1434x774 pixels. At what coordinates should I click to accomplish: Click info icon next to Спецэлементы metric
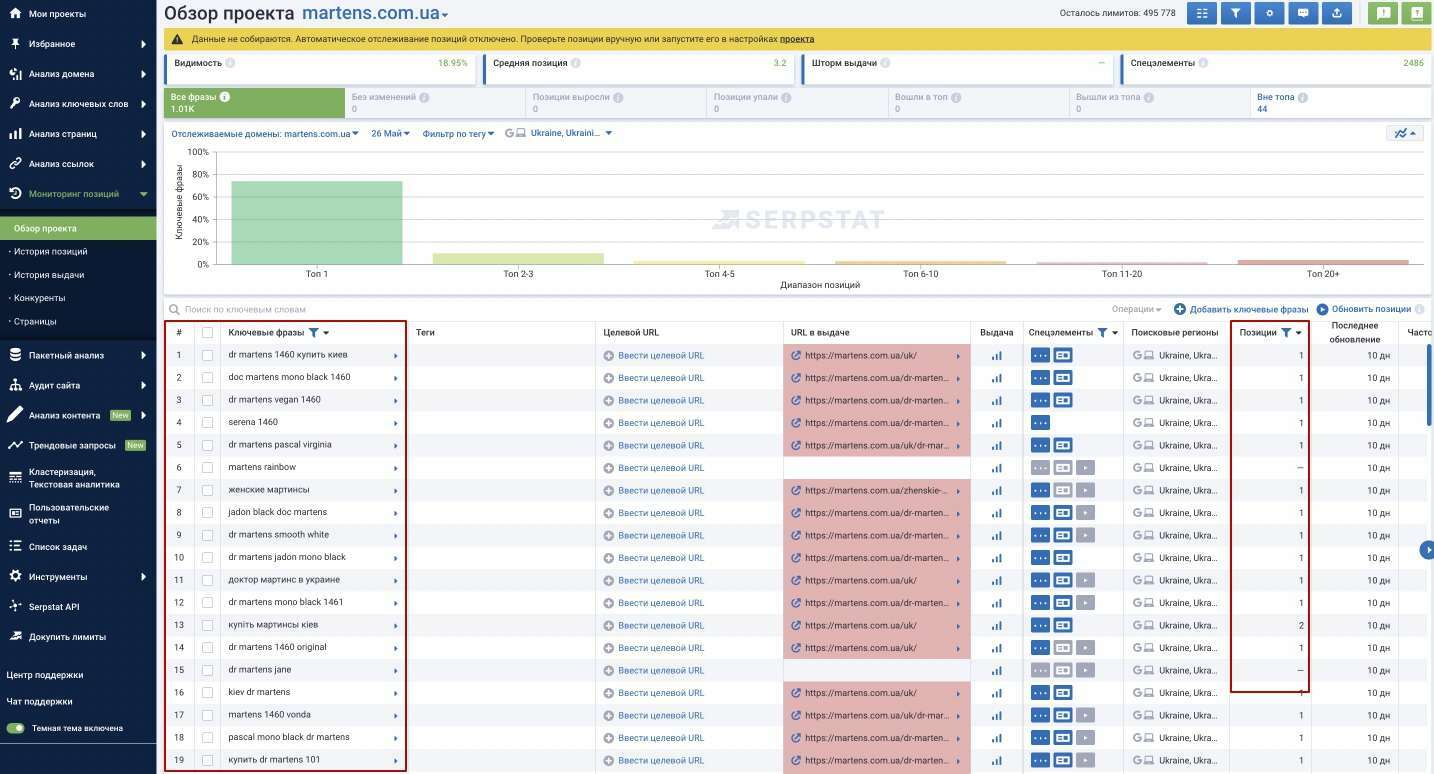point(1204,63)
